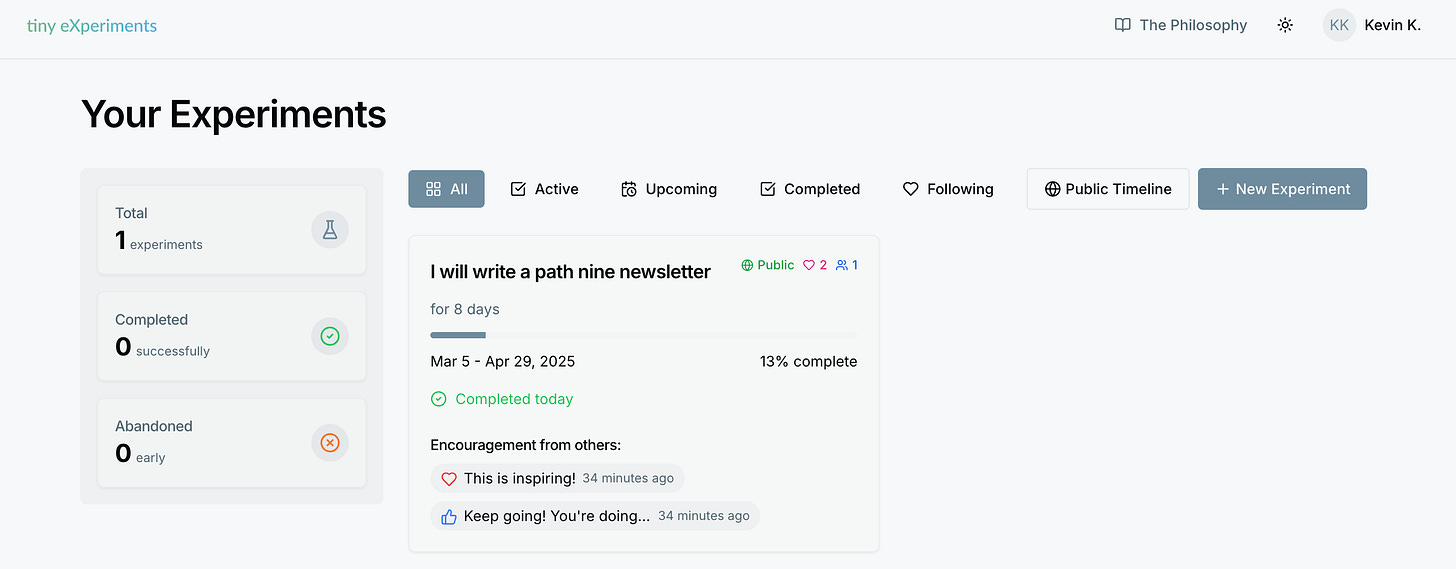Open The Philosophy page link

pos(1181,25)
